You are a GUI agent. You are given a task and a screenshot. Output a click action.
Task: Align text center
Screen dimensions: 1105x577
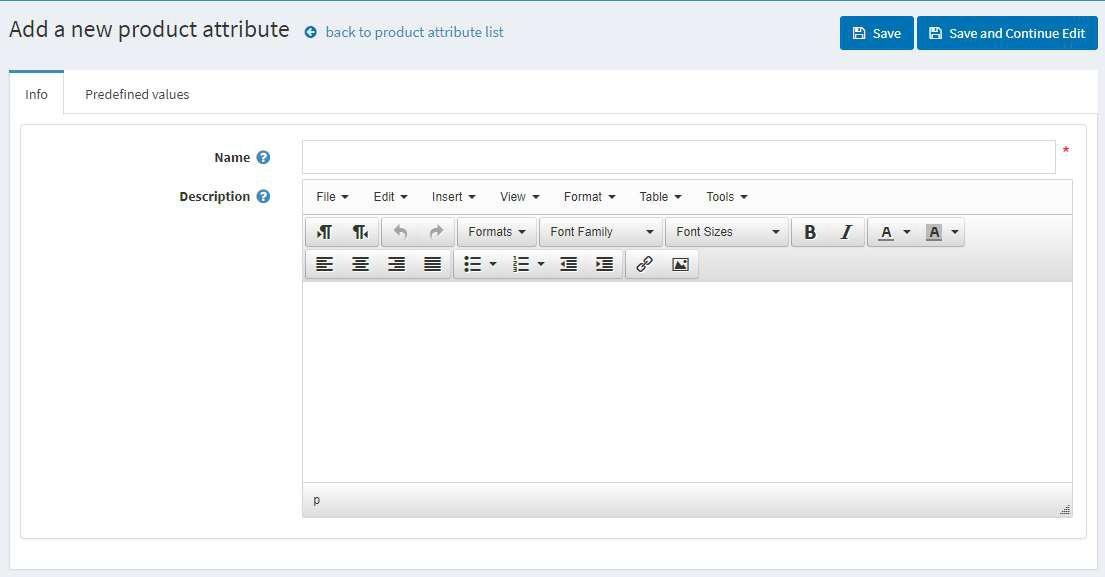click(360, 264)
